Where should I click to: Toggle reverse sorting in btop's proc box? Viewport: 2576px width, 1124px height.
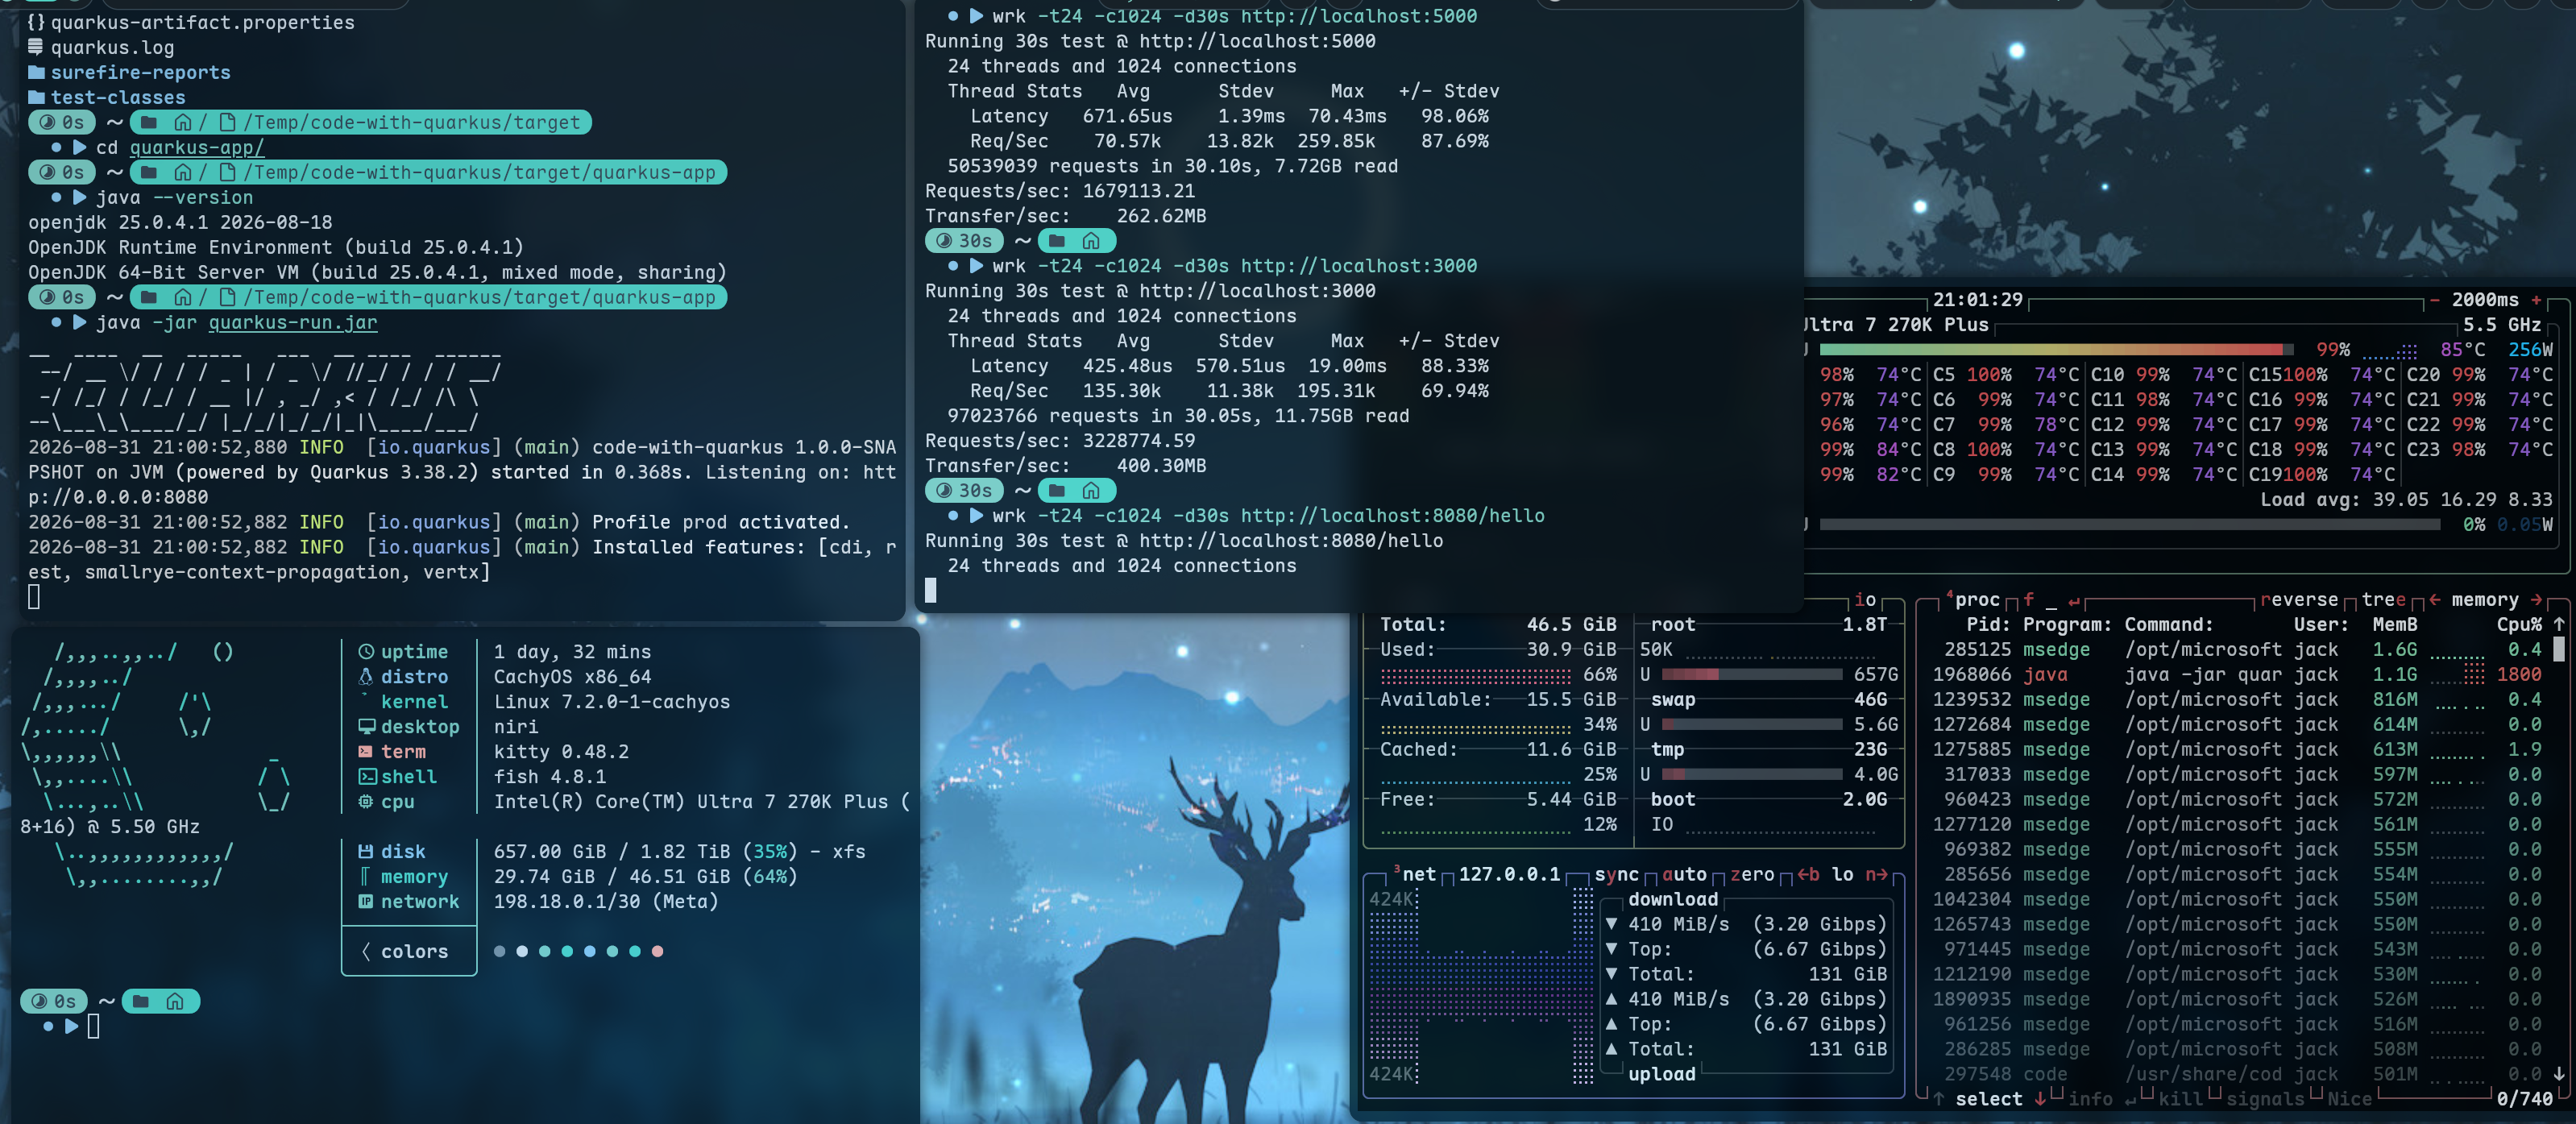coord(2298,600)
